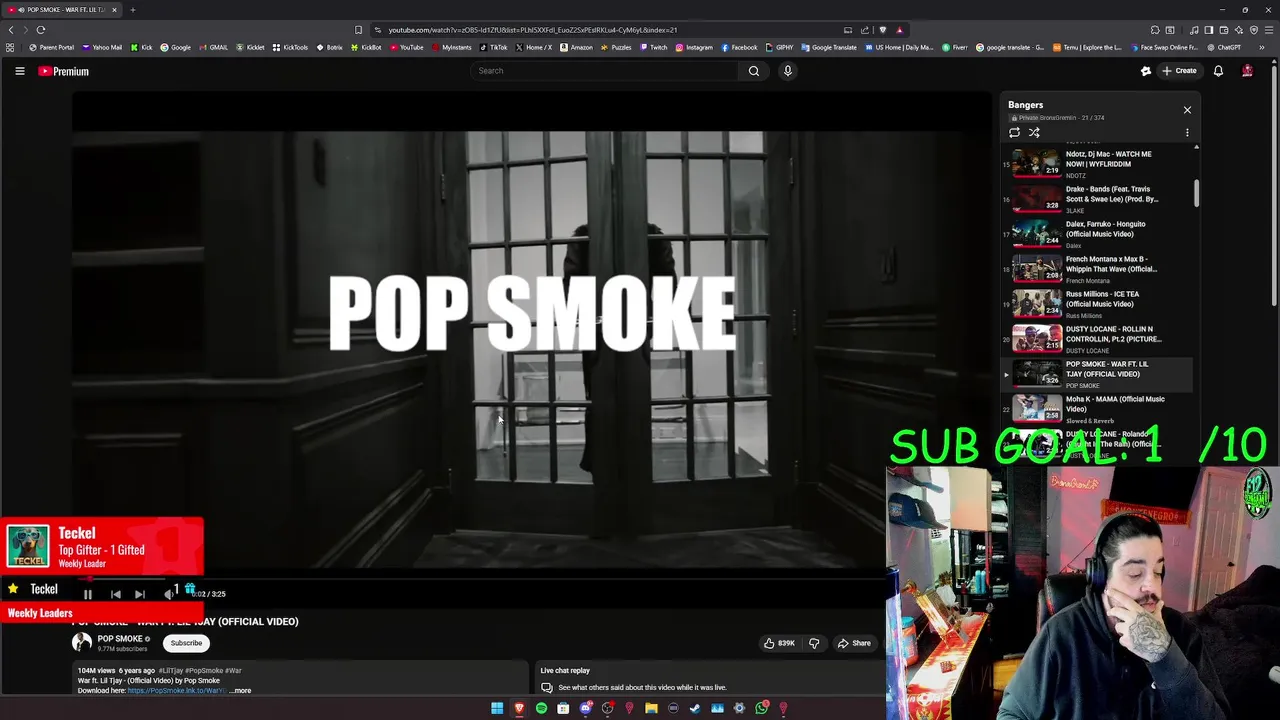Viewport: 1280px width, 720px height.
Task: Bookmark this page icon in address bar
Action: click(358, 30)
